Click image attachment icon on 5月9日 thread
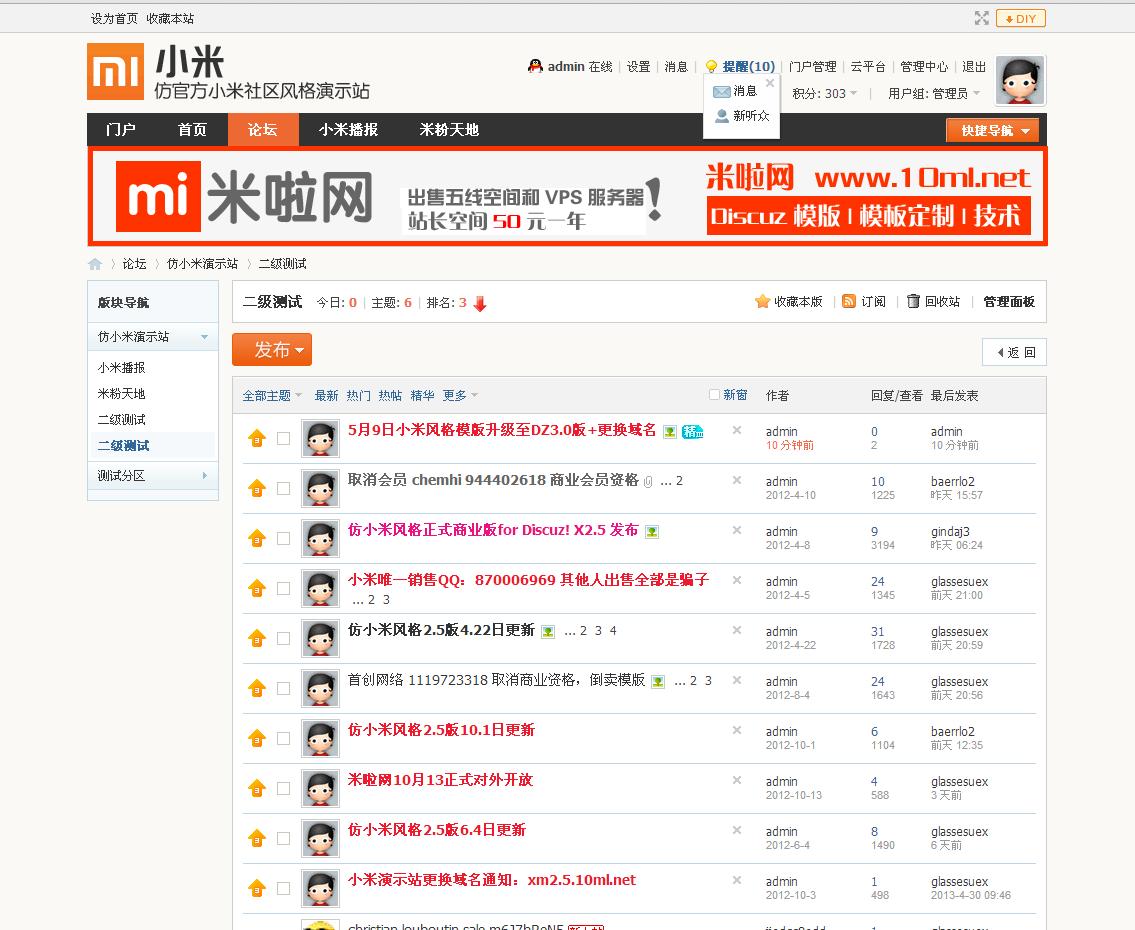Viewport: 1135px width, 930px height. [x=670, y=432]
